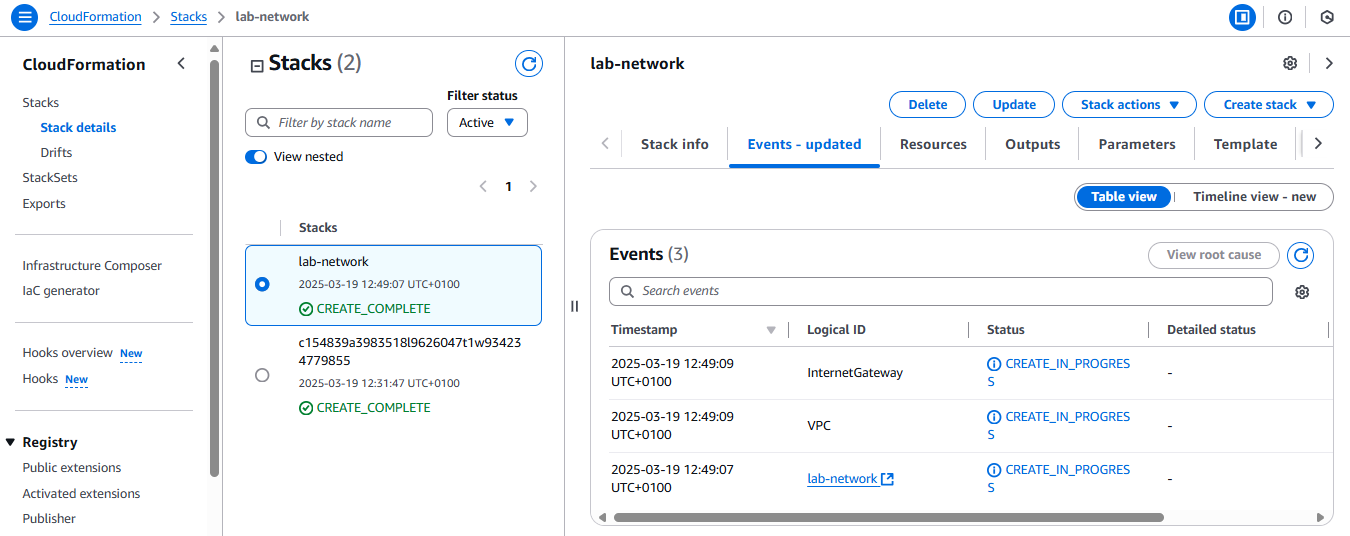The image size is (1350, 536).
Task: Open StackSets in sidebar
Action: click(x=50, y=178)
